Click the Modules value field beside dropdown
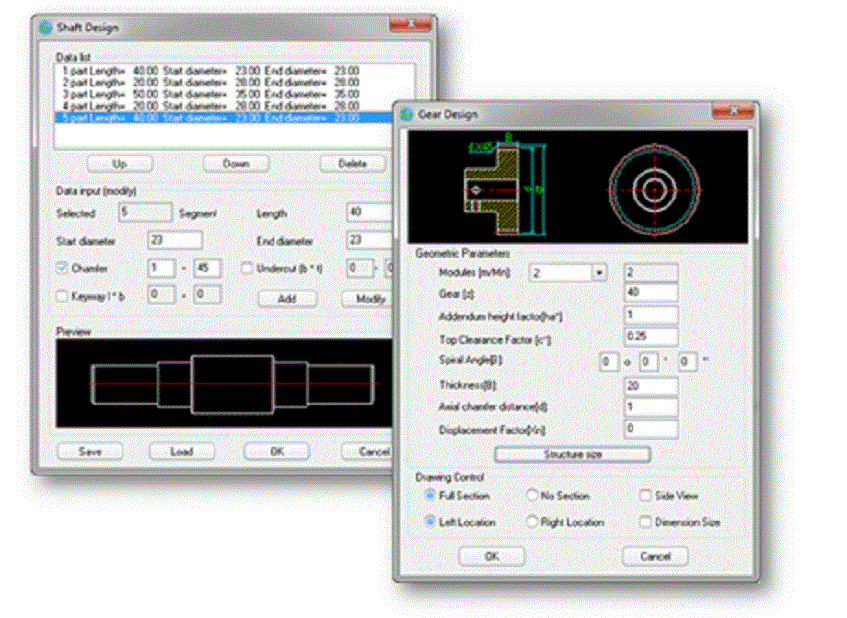 (x=651, y=273)
